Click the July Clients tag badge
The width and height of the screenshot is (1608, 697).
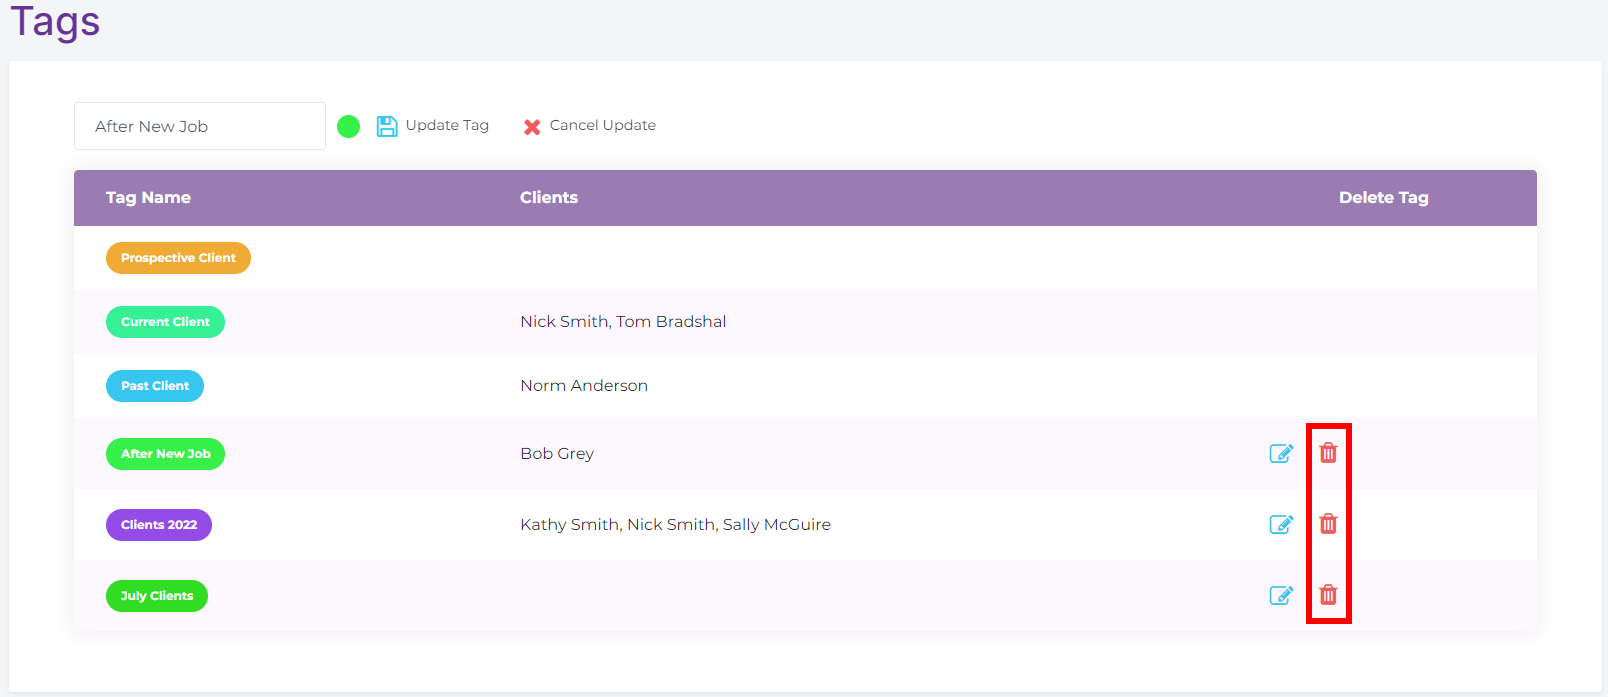point(157,596)
